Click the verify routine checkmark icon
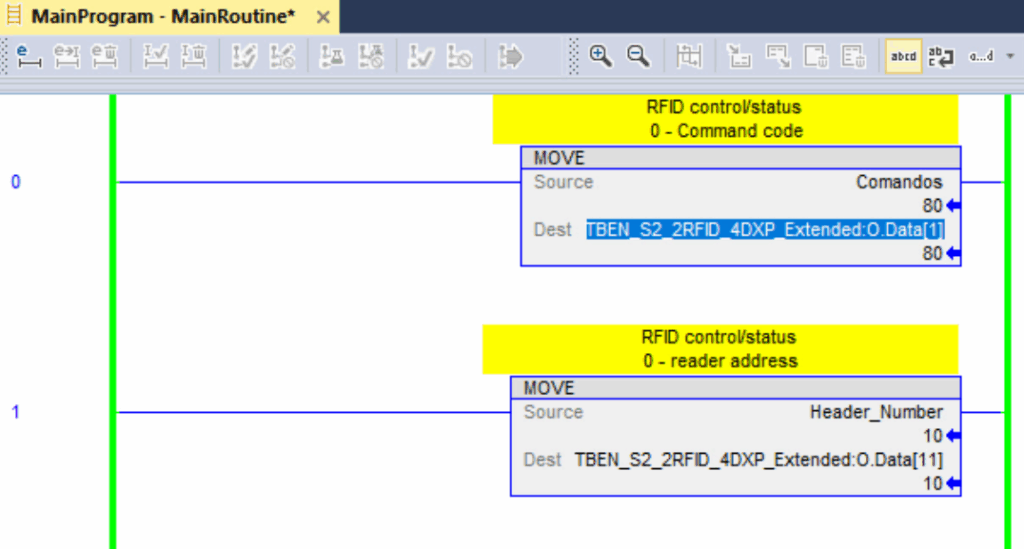The height and width of the screenshot is (549, 1024). point(421,57)
